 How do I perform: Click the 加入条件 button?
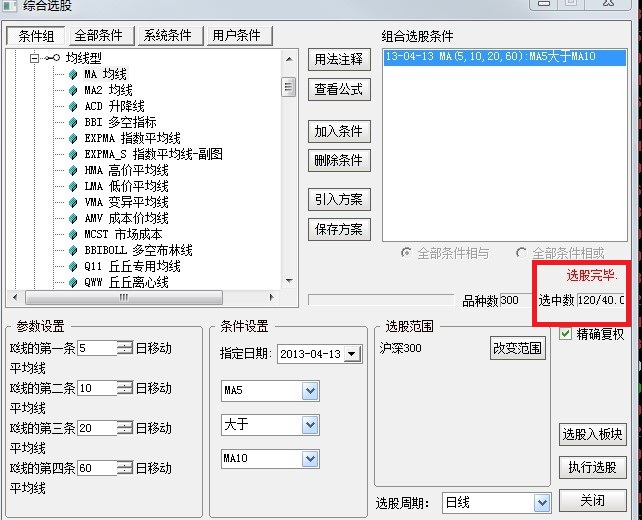339,131
